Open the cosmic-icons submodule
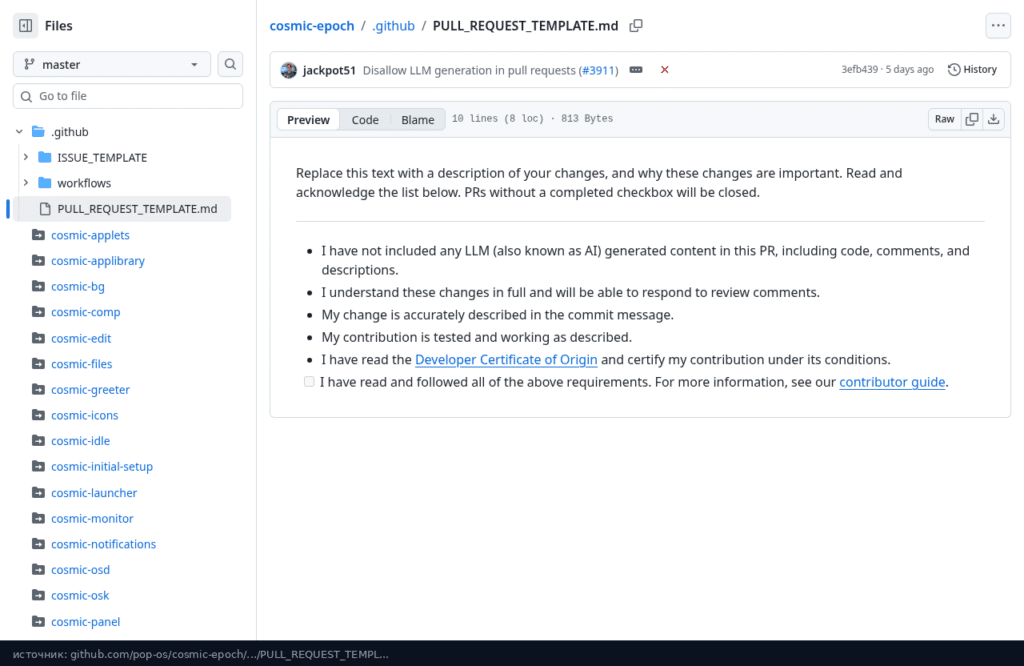 click(84, 415)
